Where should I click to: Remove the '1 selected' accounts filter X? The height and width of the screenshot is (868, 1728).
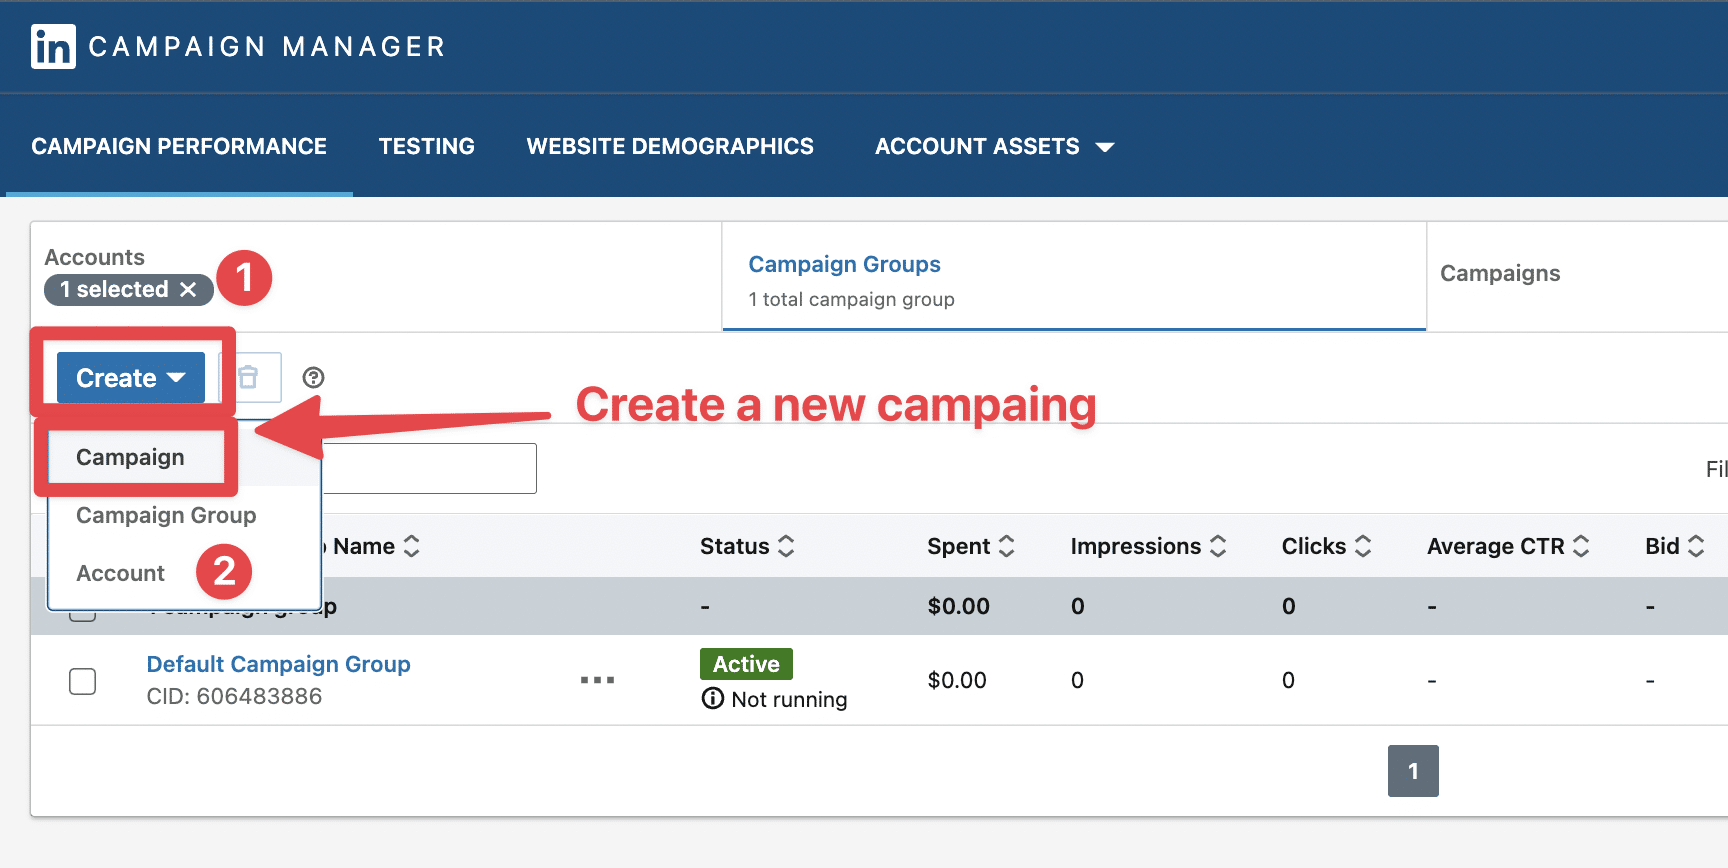point(187,289)
